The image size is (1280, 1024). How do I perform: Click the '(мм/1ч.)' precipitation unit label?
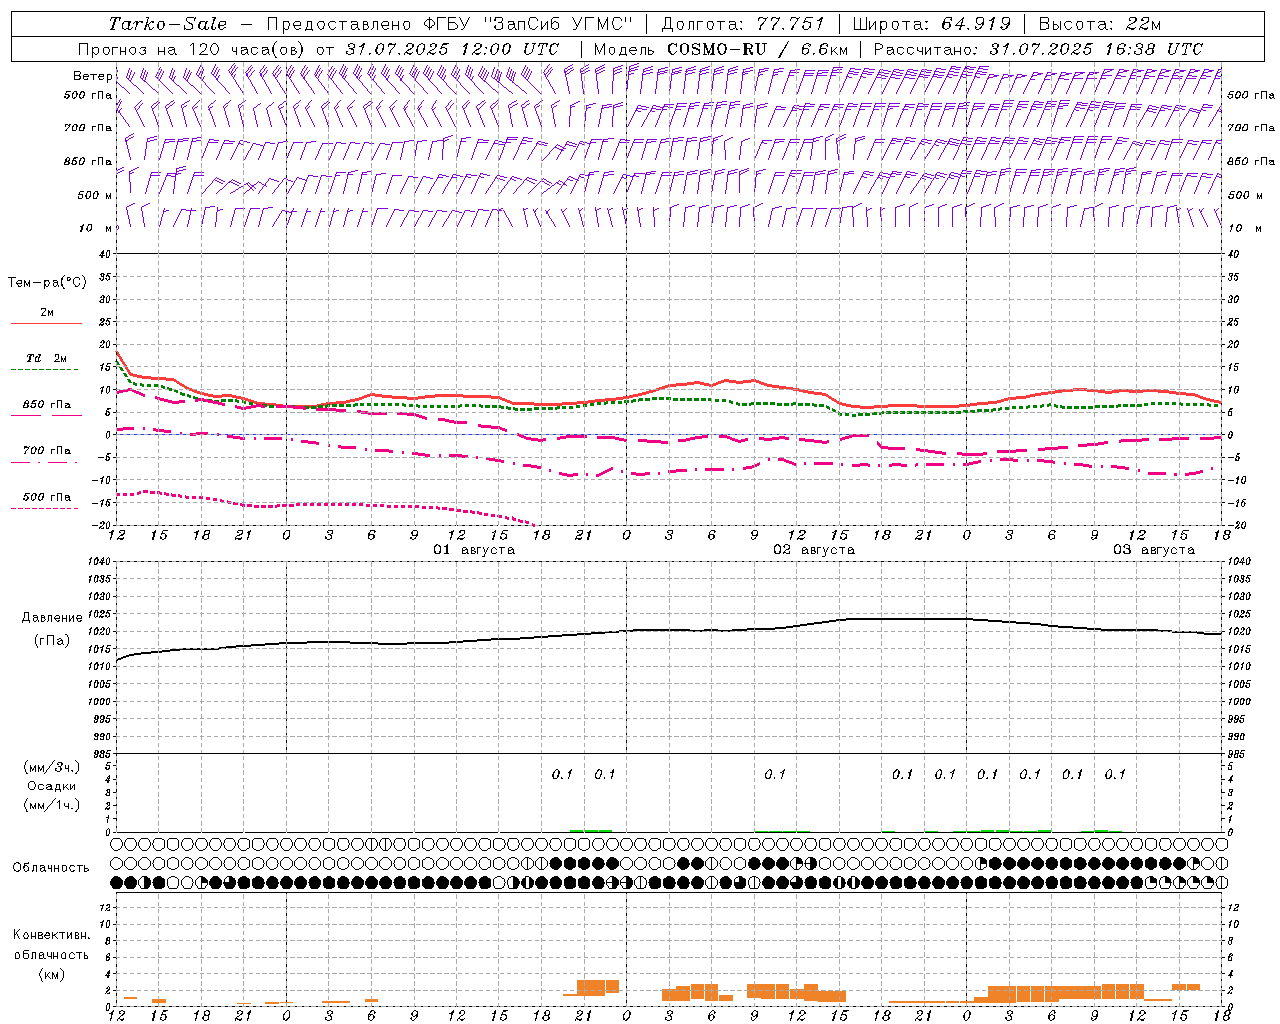(x=52, y=805)
